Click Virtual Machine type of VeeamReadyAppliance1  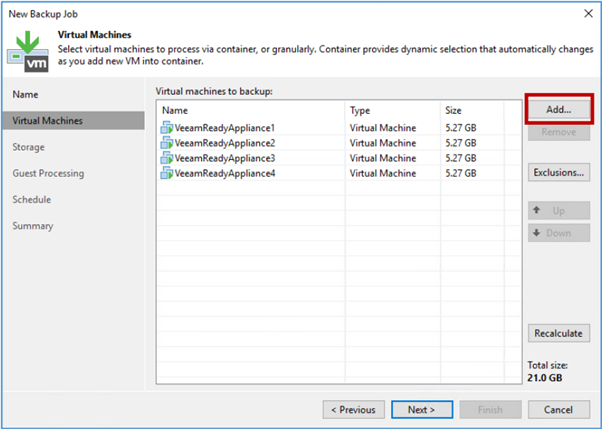(x=383, y=128)
